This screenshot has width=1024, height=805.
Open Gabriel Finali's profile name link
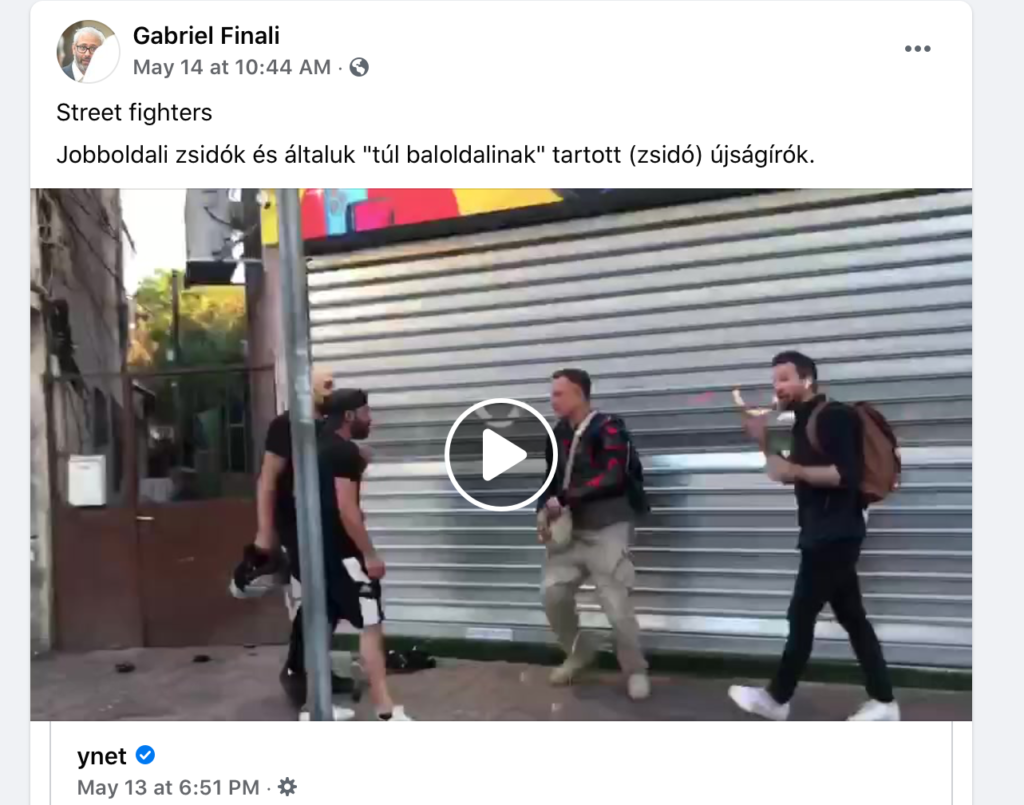(206, 36)
